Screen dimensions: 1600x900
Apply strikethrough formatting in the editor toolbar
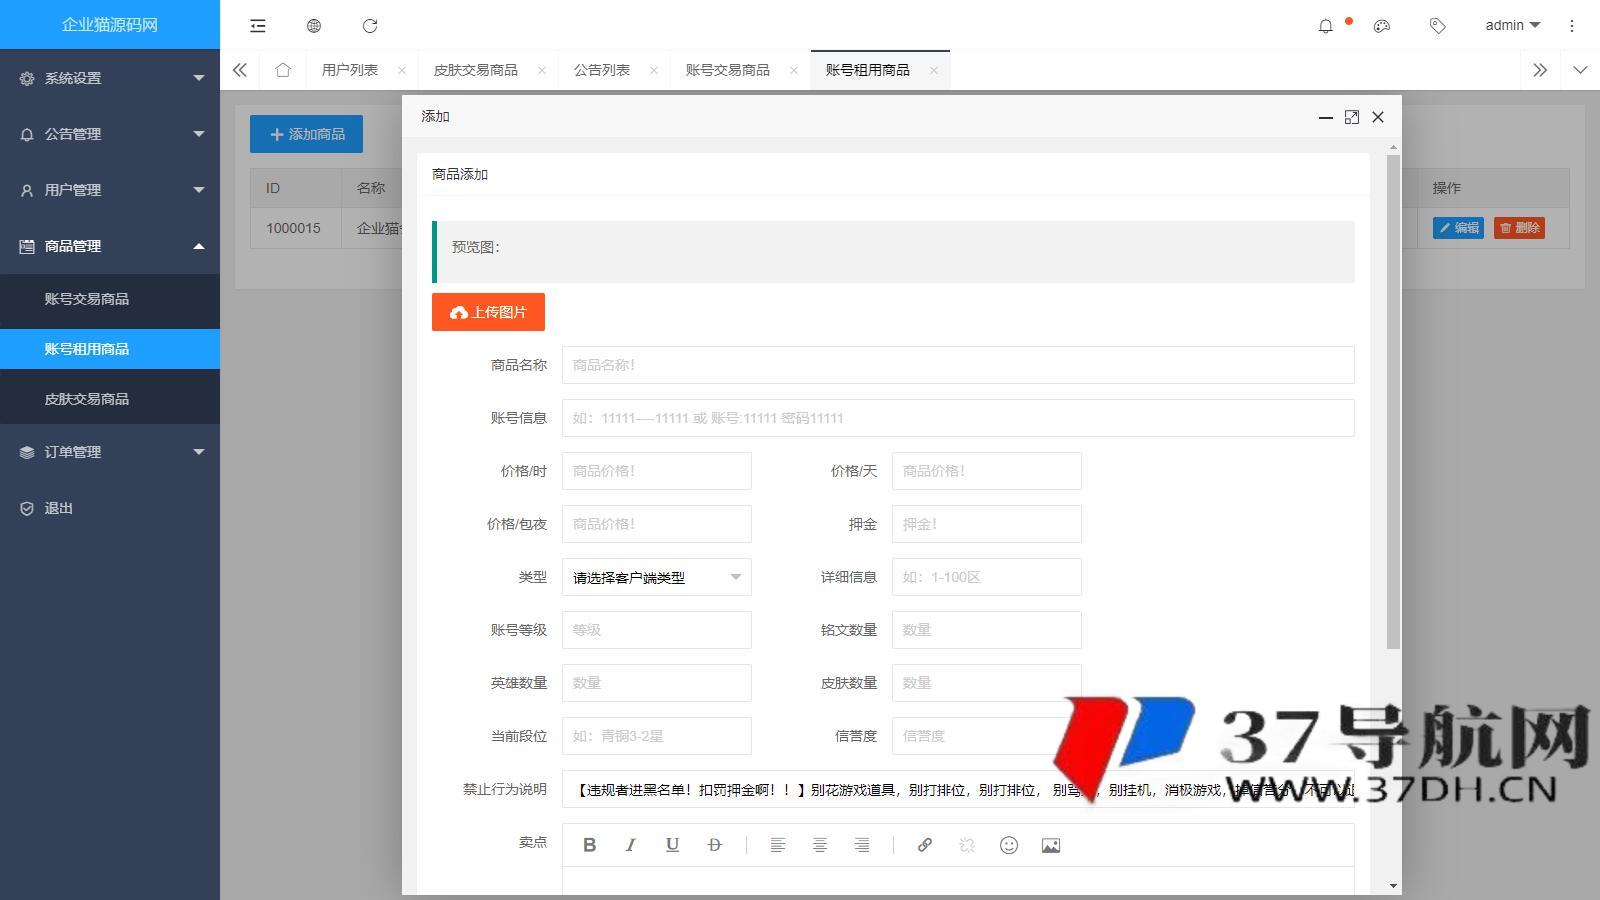click(x=713, y=845)
